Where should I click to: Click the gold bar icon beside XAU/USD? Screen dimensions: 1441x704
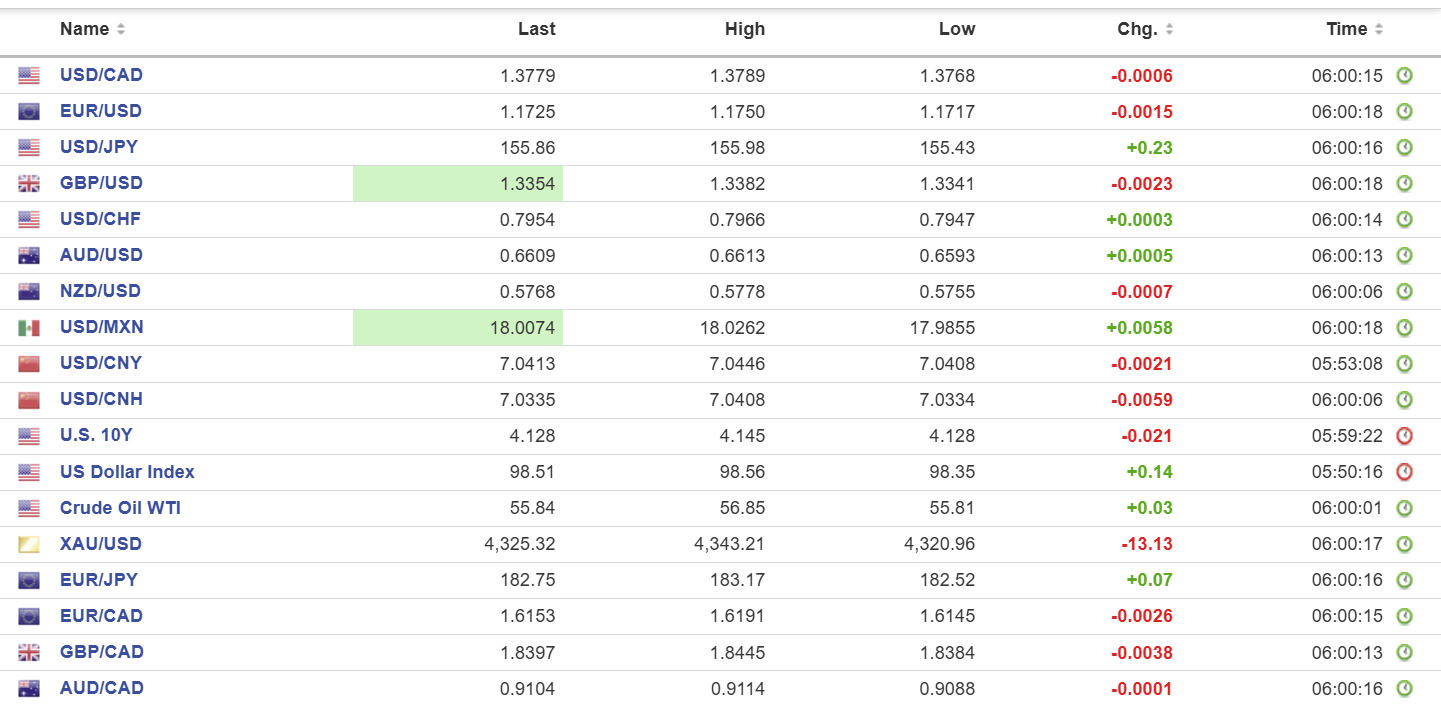pos(29,545)
